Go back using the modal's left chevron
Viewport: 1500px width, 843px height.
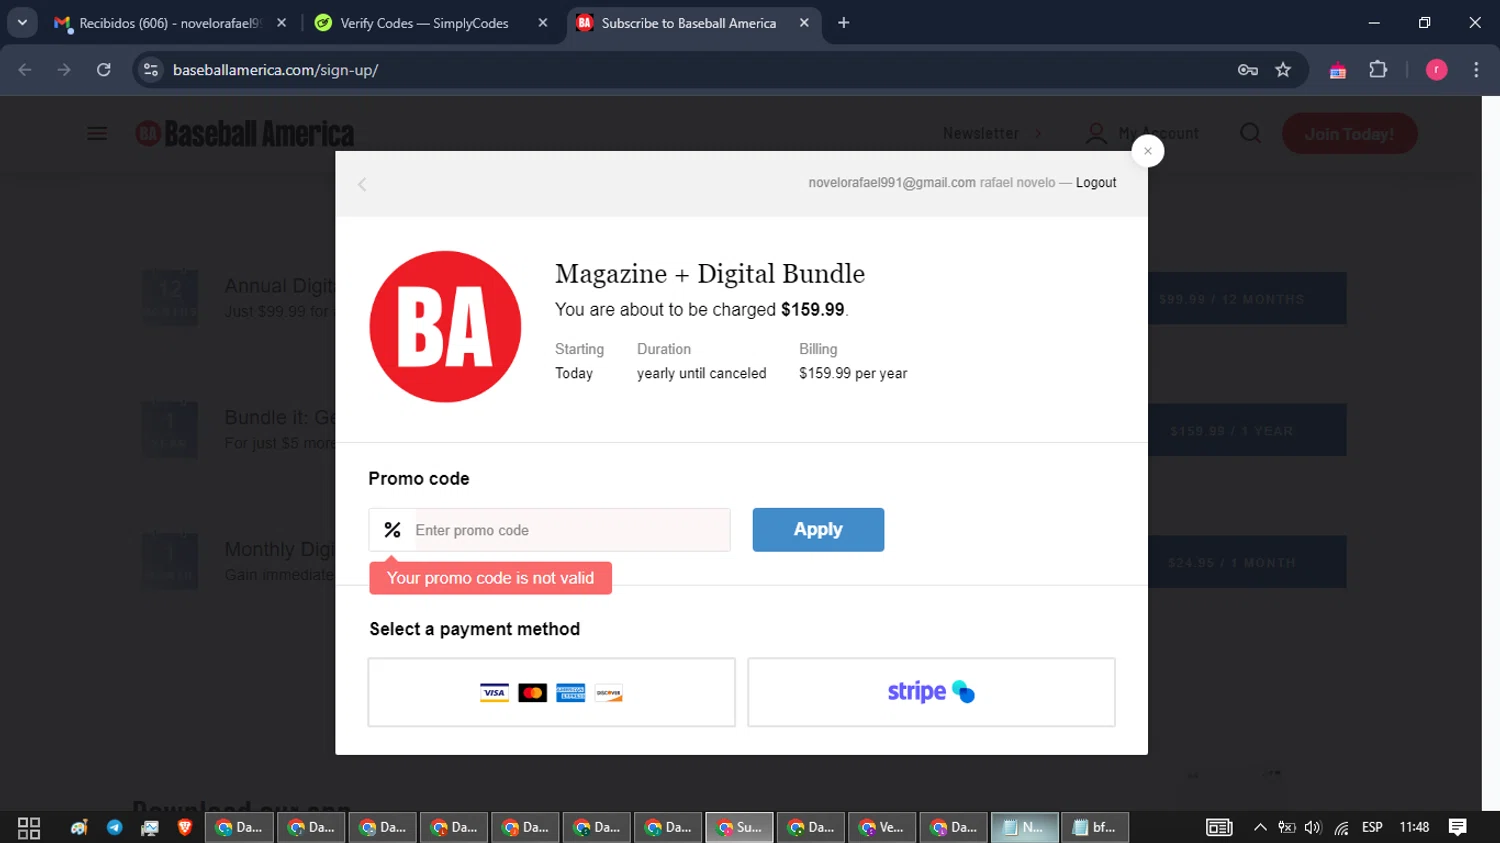pyautogui.click(x=362, y=184)
